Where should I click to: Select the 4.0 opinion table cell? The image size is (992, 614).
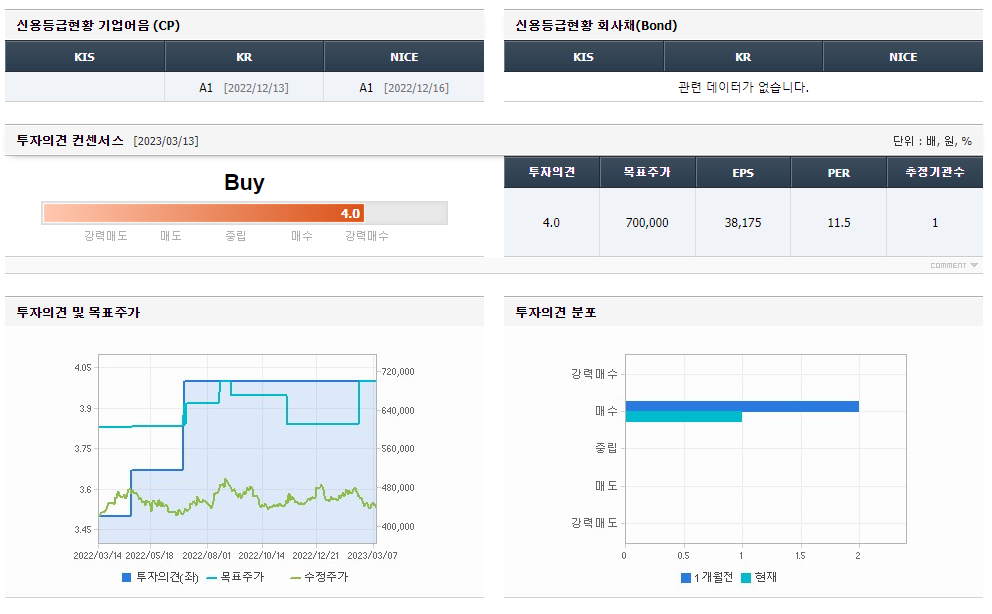552,223
